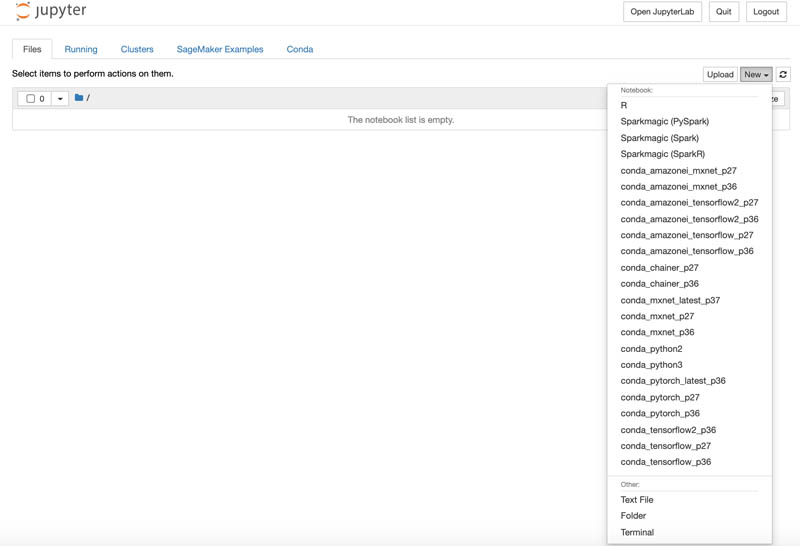
Task: Switch to the Files tab
Action: tap(32, 49)
